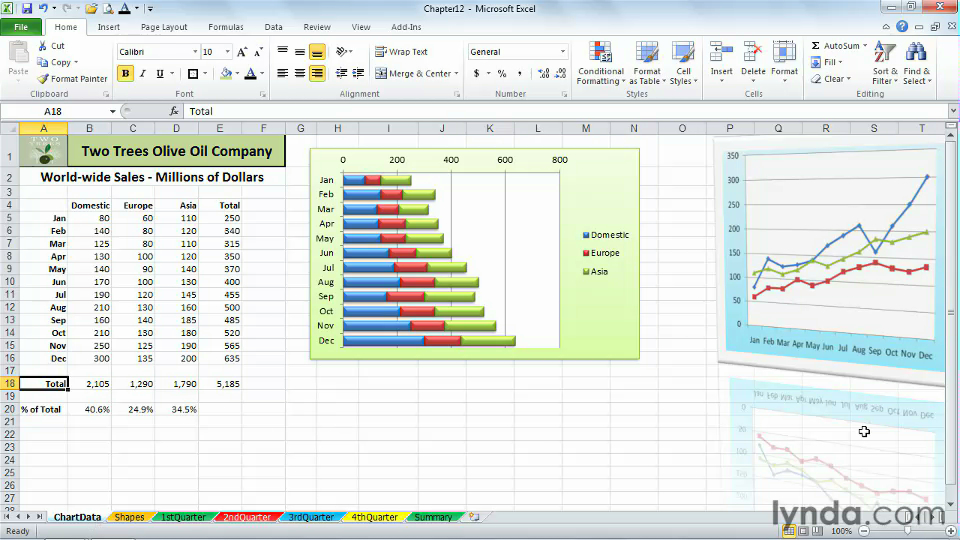Open the Clear dropdown
This screenshot has width=960, height=540.
831,79
